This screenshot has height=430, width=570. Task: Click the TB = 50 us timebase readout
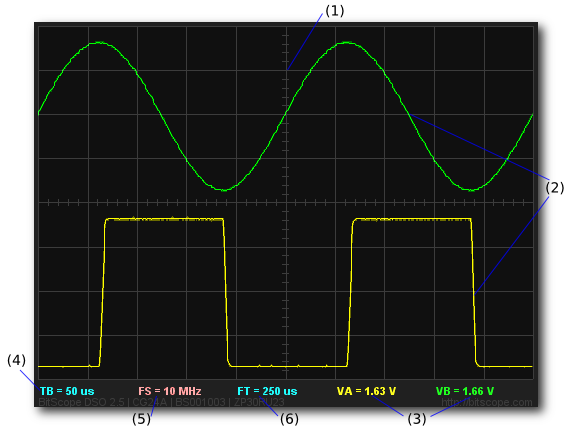tap(67, 391)
